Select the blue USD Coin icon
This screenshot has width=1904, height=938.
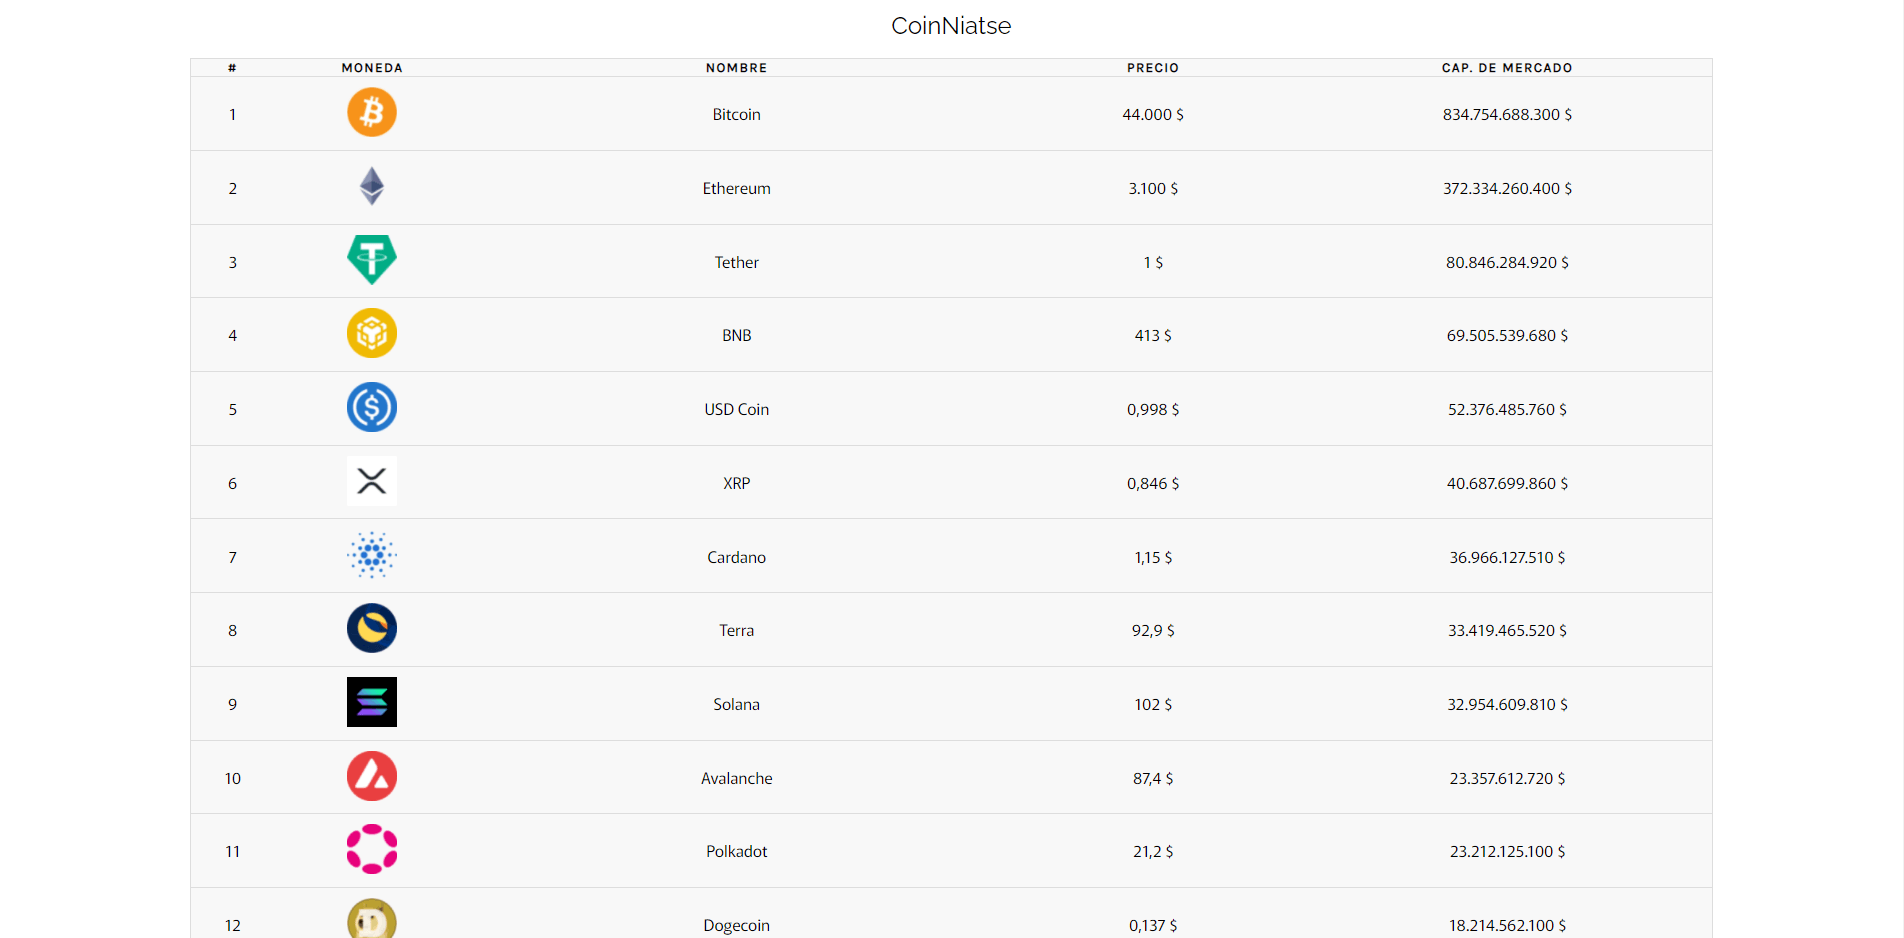point(372,407)
